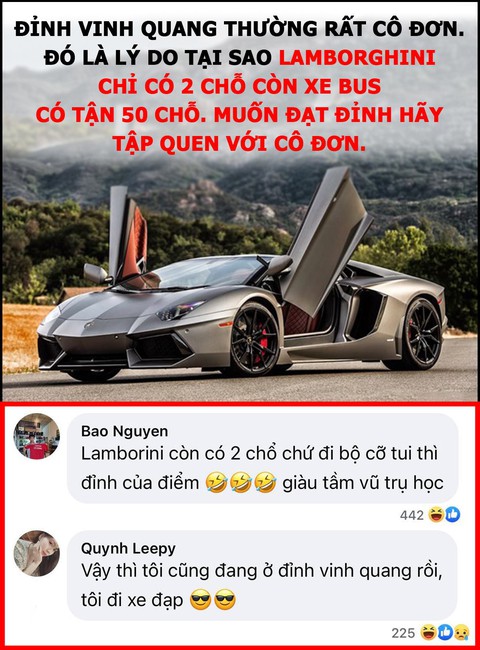Click the Lamborghini car photo
The image size is (480, 650).
click(x=240, y=202)
